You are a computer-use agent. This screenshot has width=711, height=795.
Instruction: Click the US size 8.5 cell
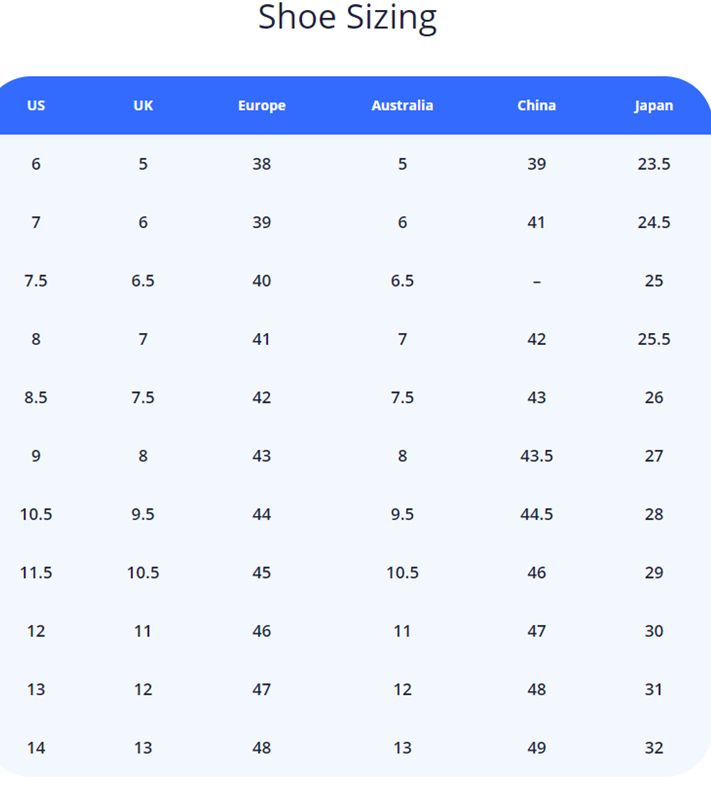36,398
